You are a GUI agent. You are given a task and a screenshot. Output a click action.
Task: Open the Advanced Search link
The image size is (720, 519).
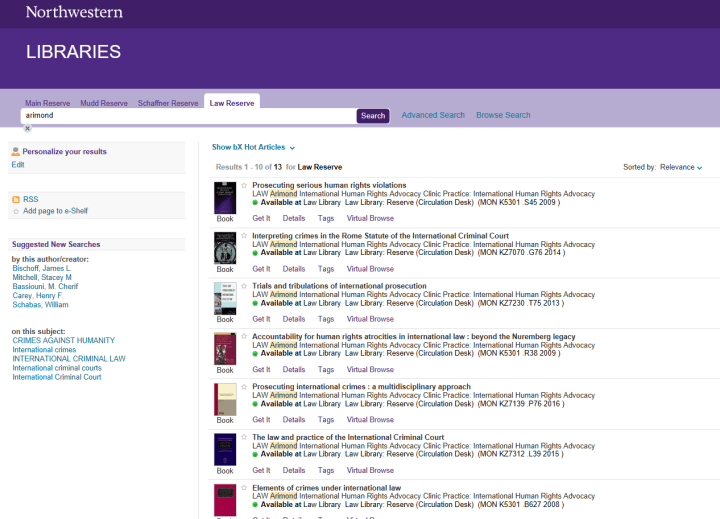pyautogui.click(x=433, y=115)
